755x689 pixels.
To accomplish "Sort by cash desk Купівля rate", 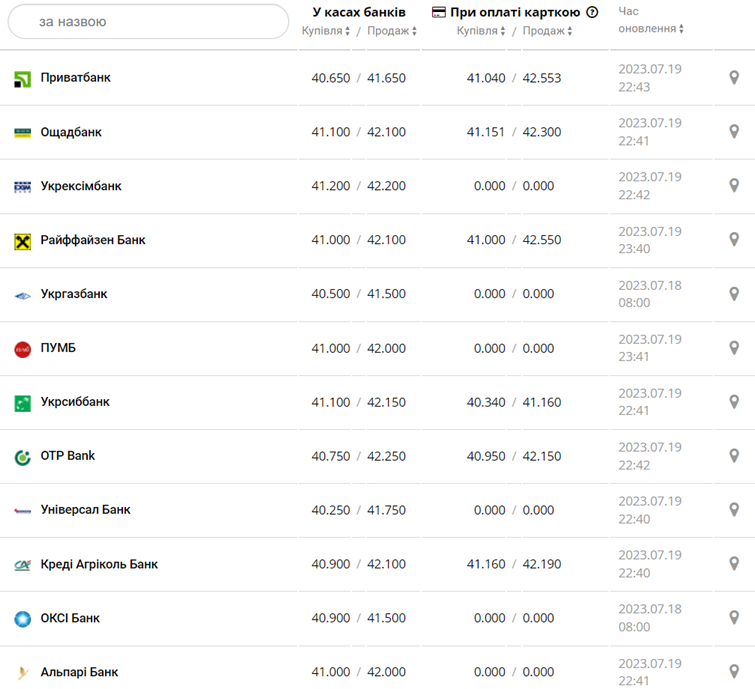I will tap(326, 31).
